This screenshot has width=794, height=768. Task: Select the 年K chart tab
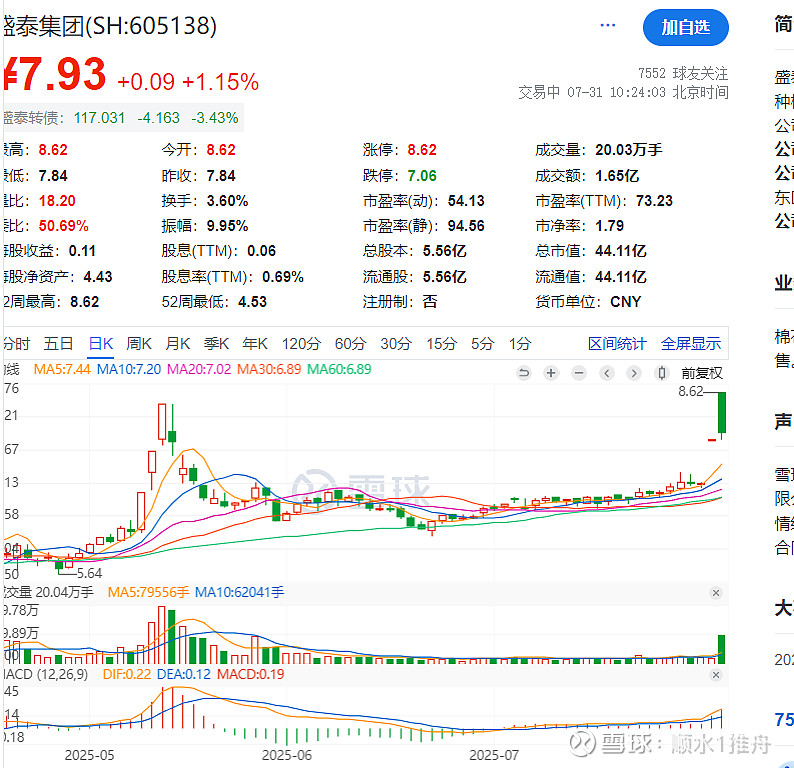coord(255,344)
